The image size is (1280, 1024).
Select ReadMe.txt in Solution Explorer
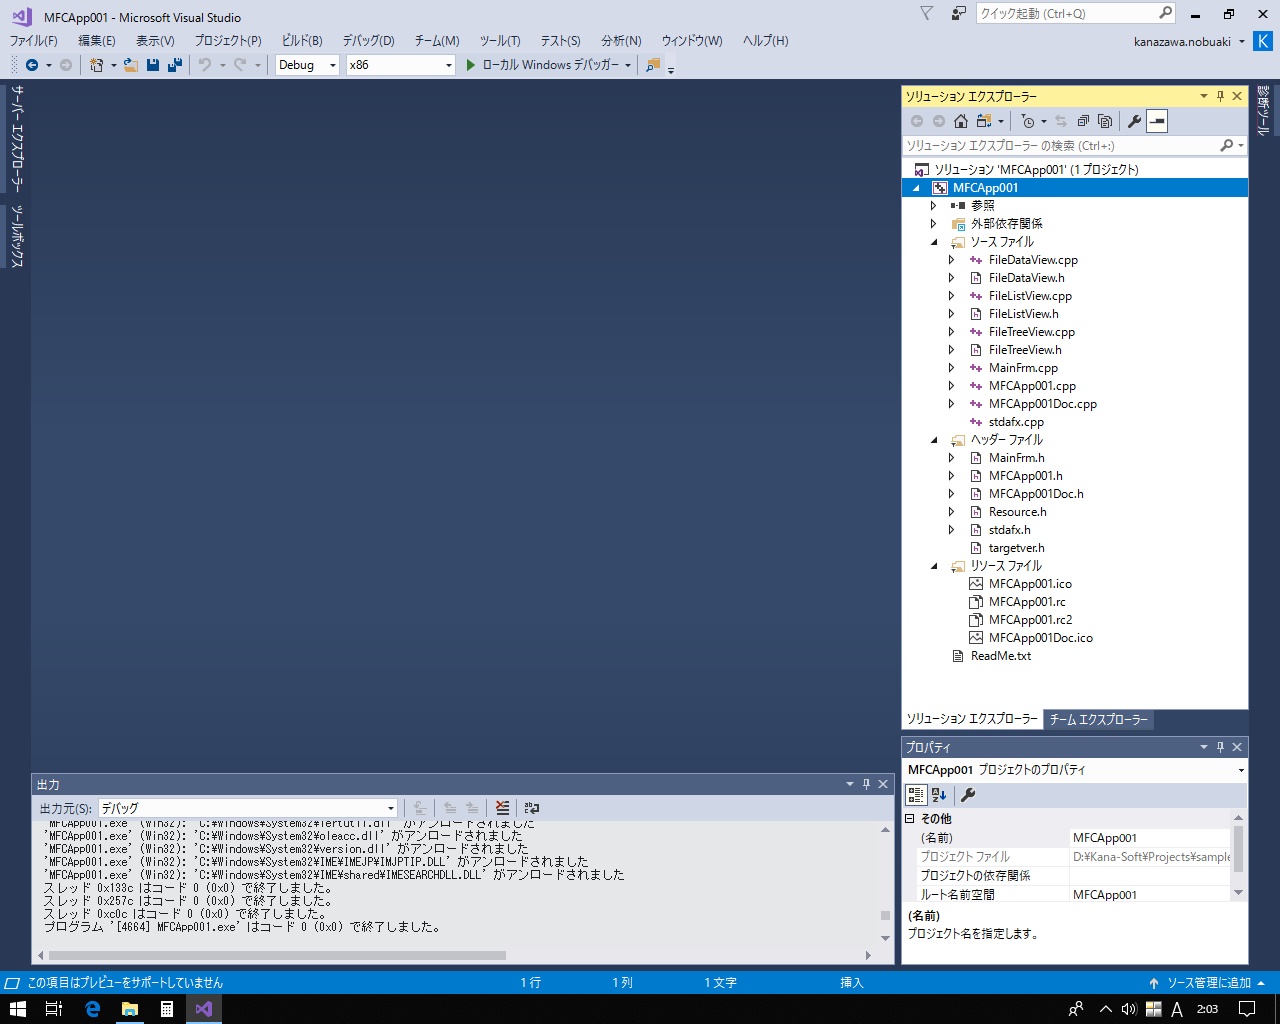1000,656
